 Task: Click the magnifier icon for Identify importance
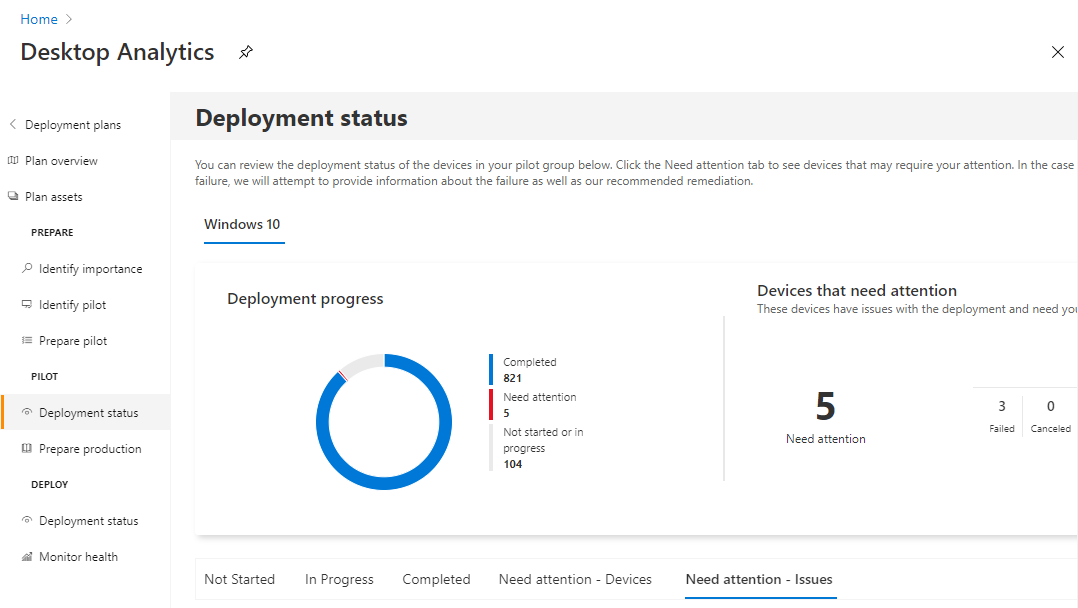(27, 268)
